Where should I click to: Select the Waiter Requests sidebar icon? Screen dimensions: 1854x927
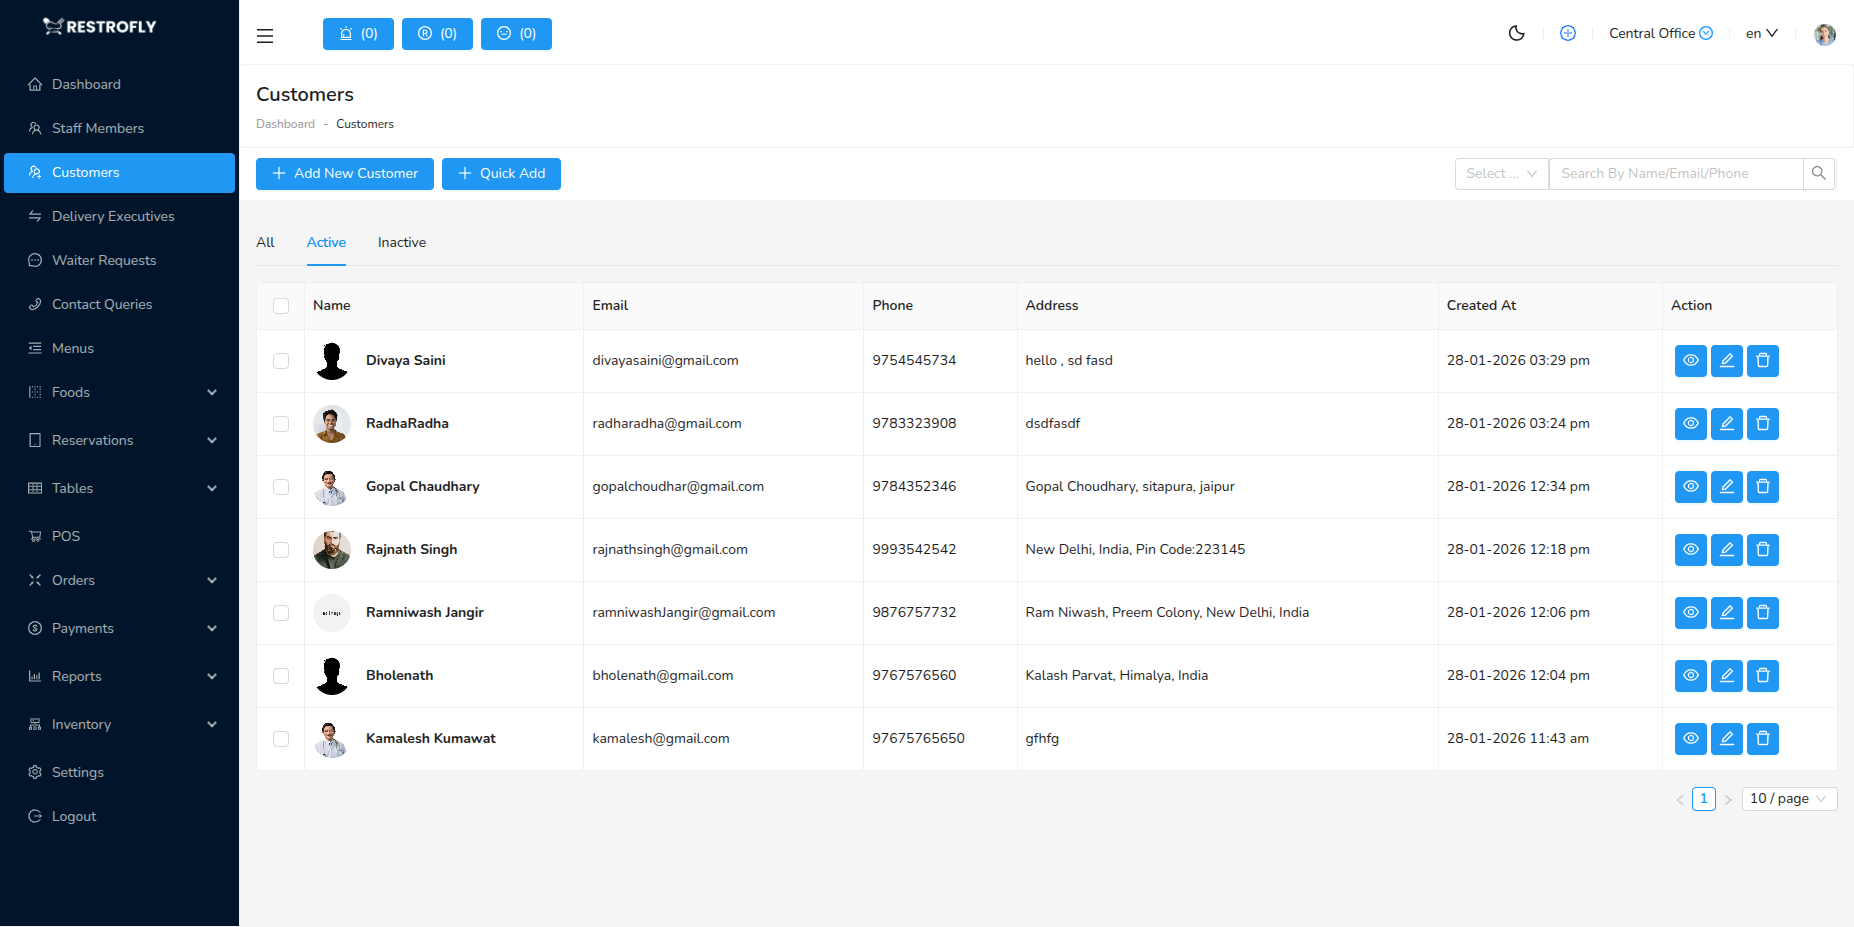pyautogui.click(x=34, y=260)
